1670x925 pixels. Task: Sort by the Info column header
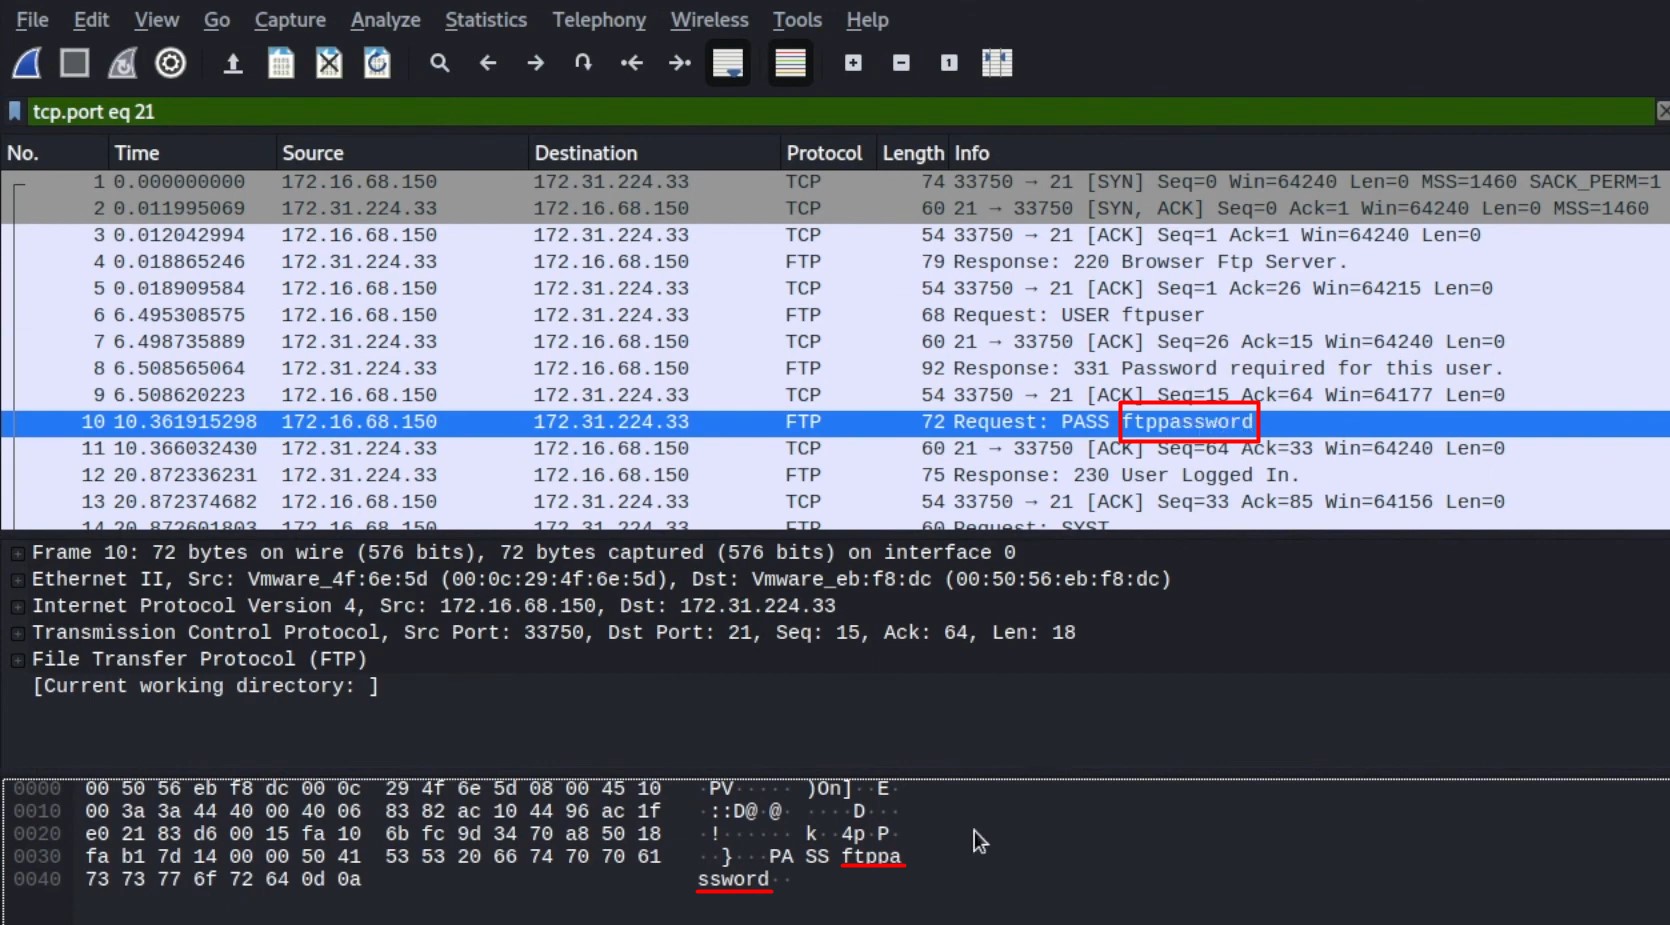(1308, 153)
